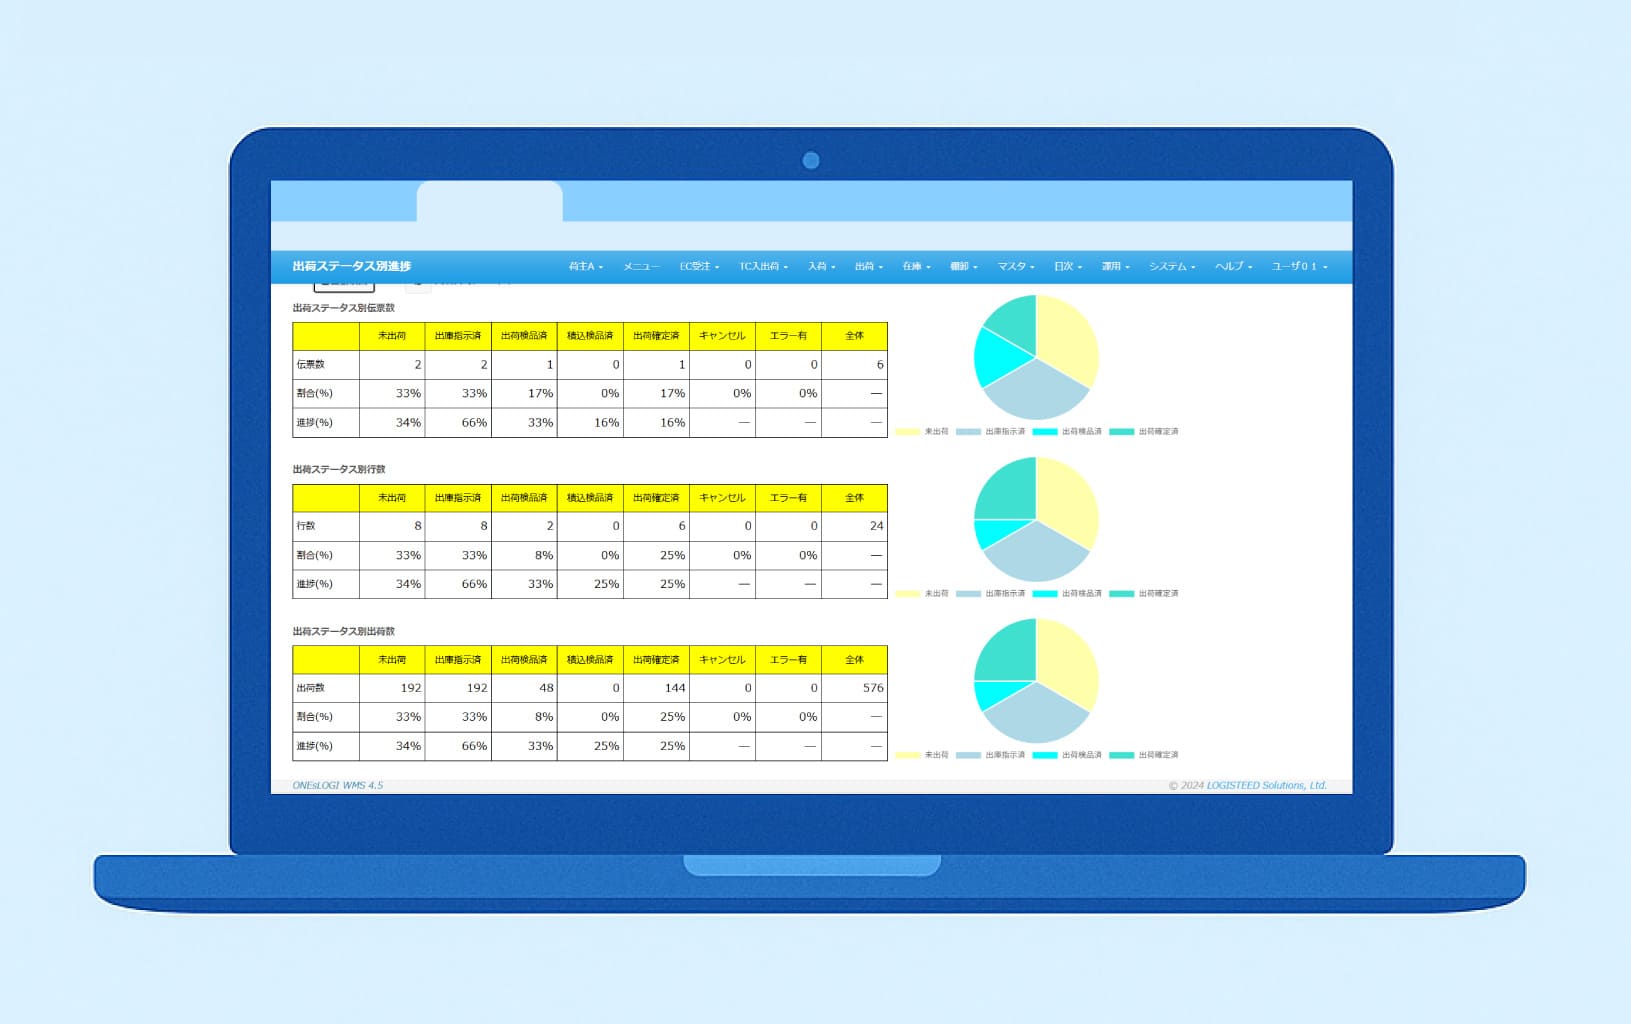
Task: Open the 出荷 navigation menu
Action: click(x=868, y=267)
